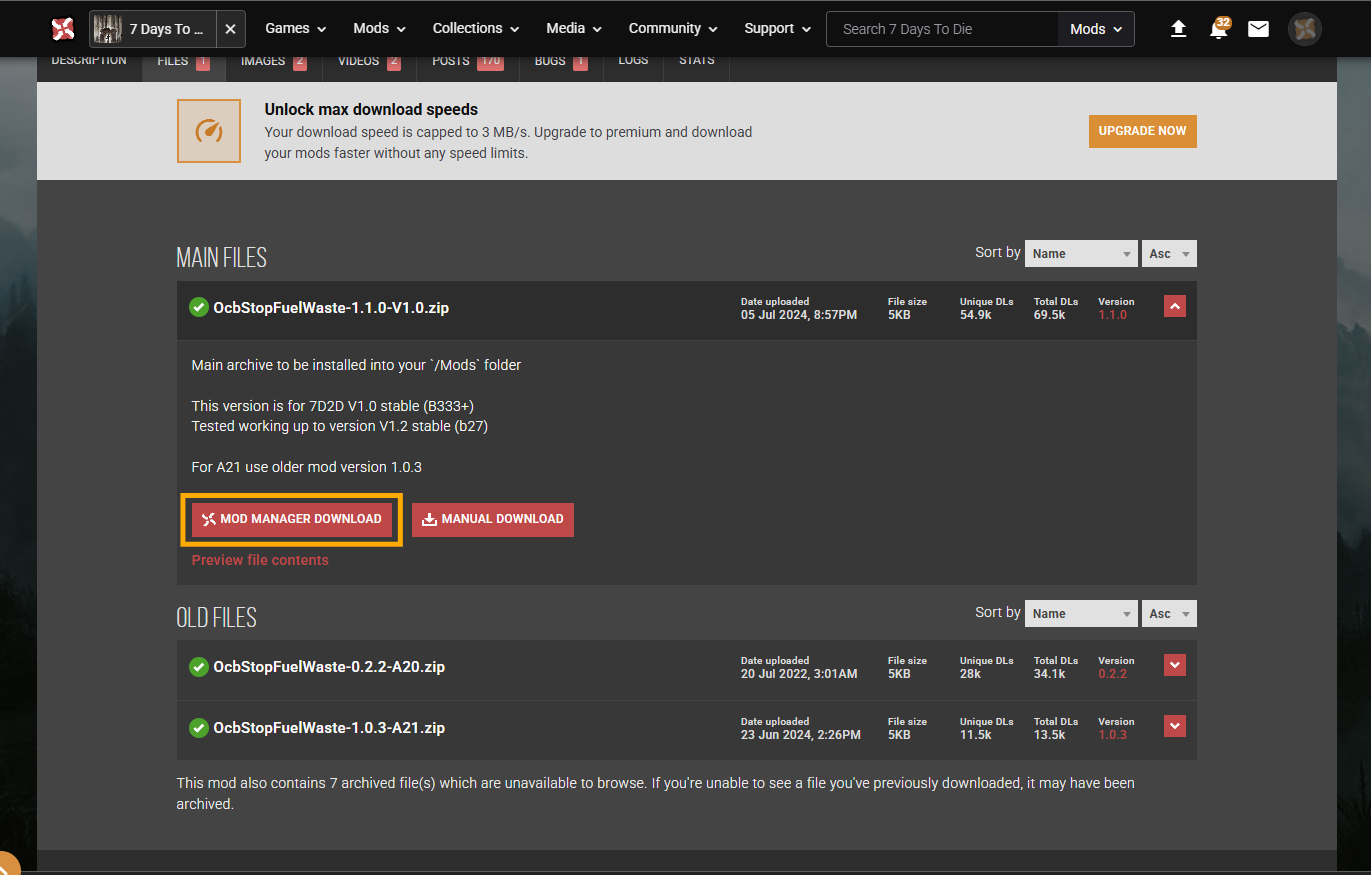Click the file name OcbStopFuelWaste-1.1.0-V1.0.zip
The image size is (1371, 875).
click(x=331, y=308)
